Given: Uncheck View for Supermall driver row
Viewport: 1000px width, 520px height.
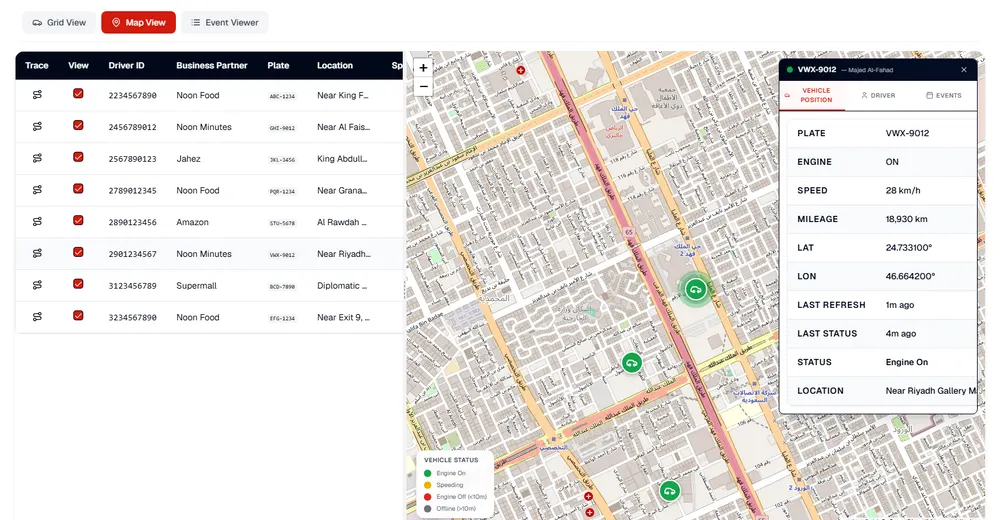Looking at the screenshot, I should [x=78, y=283].
